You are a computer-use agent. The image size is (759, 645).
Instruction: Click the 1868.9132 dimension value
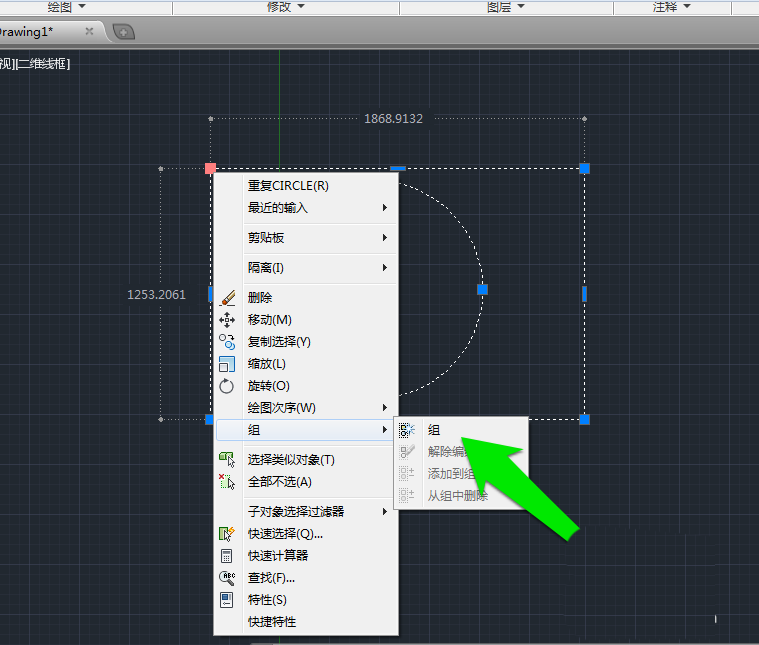[394, 119]
